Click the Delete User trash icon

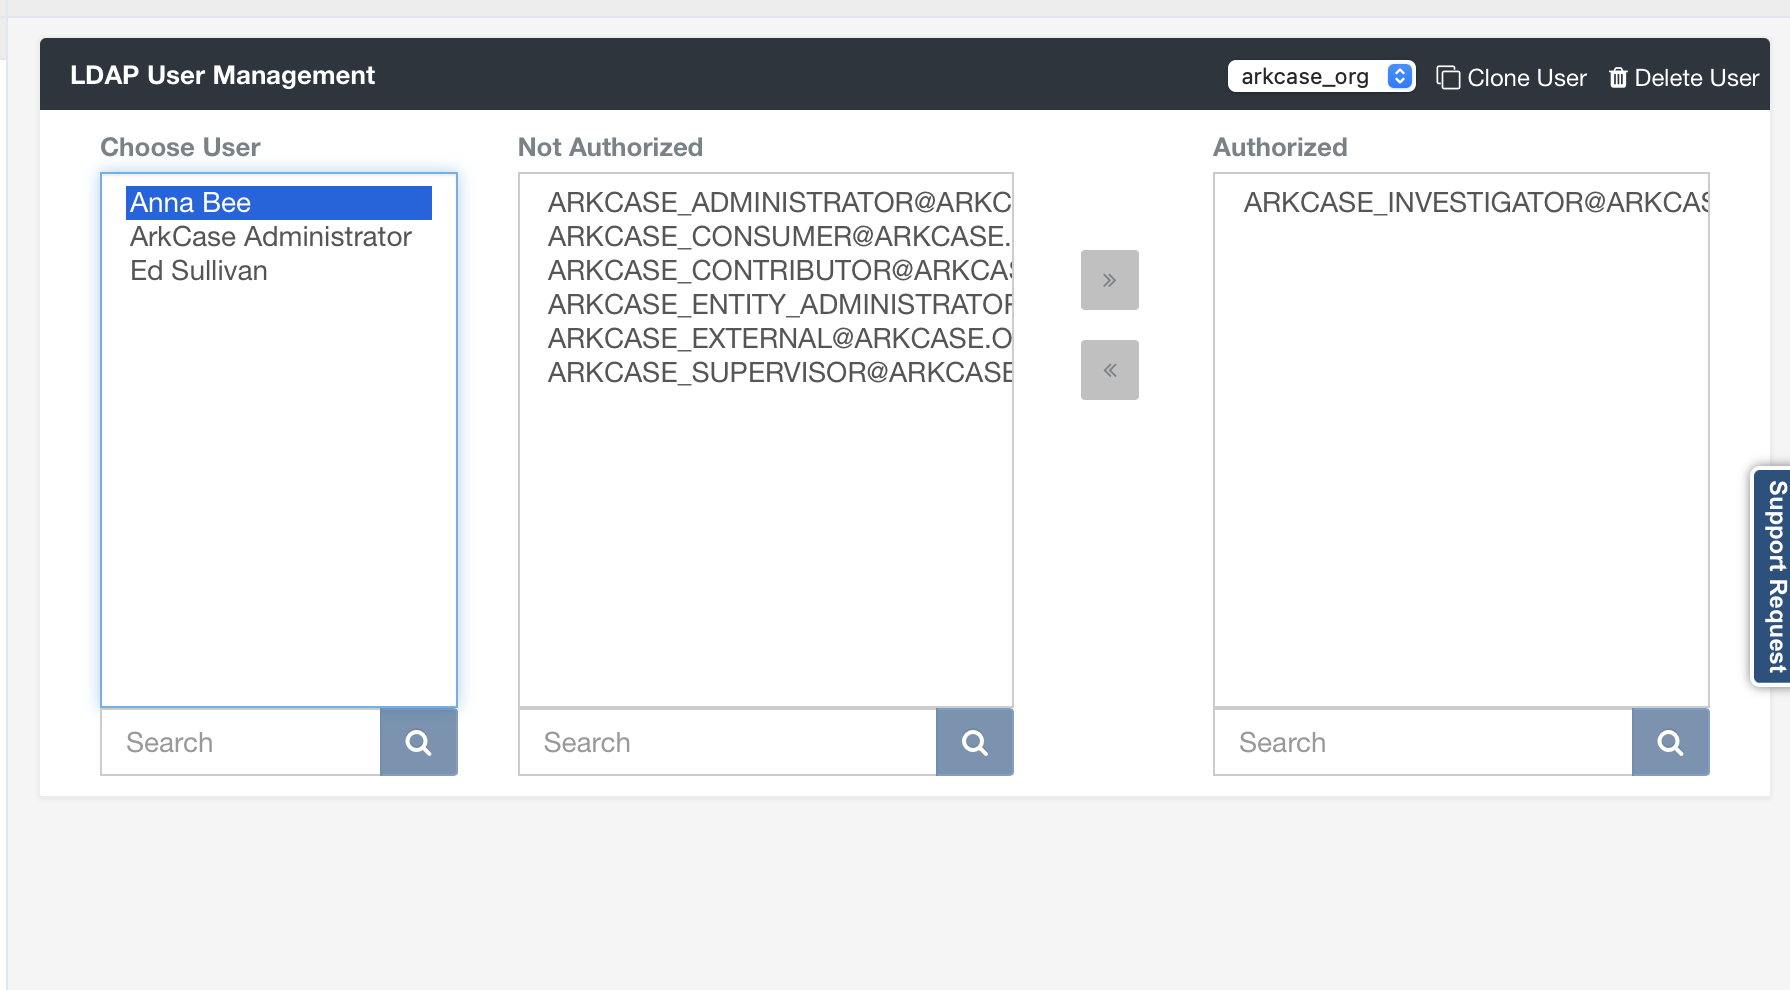(1618, 77)
